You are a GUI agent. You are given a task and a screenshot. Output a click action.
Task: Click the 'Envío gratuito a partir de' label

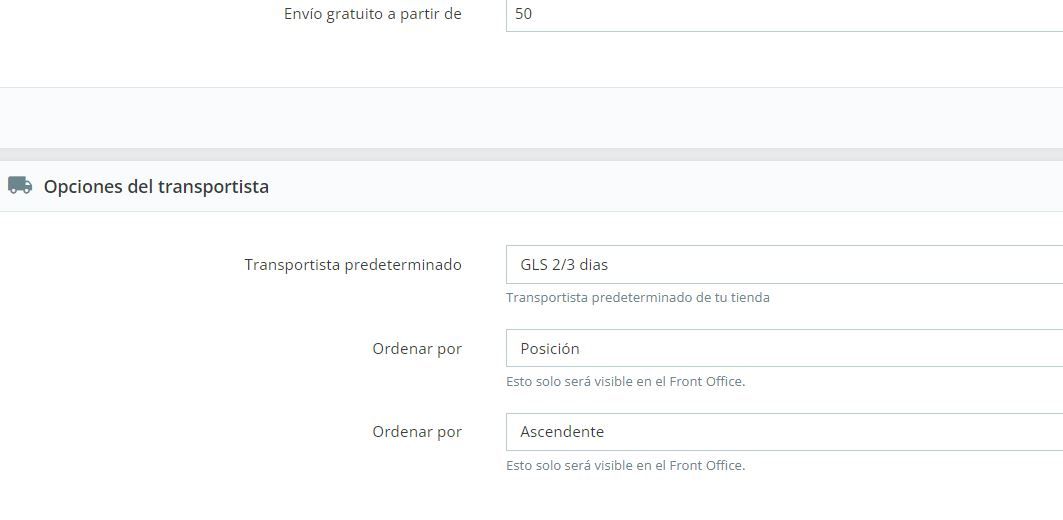click(x=373, y=14)
